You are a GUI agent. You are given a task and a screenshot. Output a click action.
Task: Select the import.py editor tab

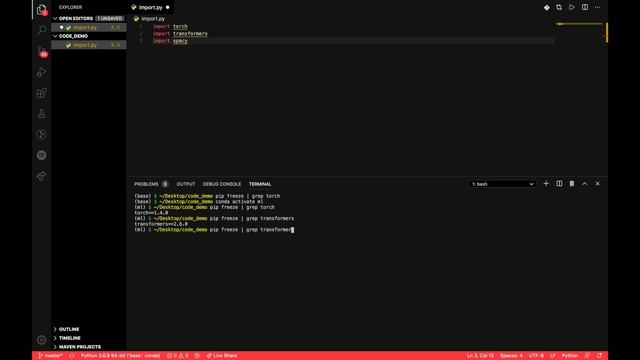pyautogui.click(x=150, y=7)
